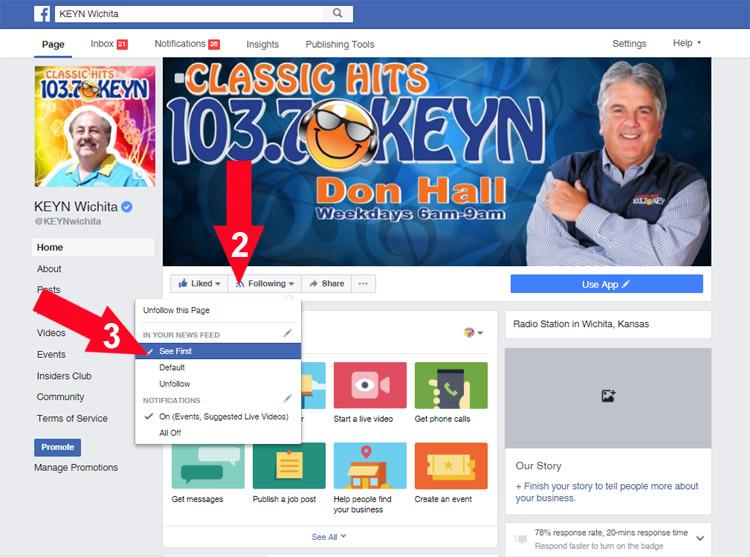Click Publish a job post icon
750x557 pixels.
point(289,465)
